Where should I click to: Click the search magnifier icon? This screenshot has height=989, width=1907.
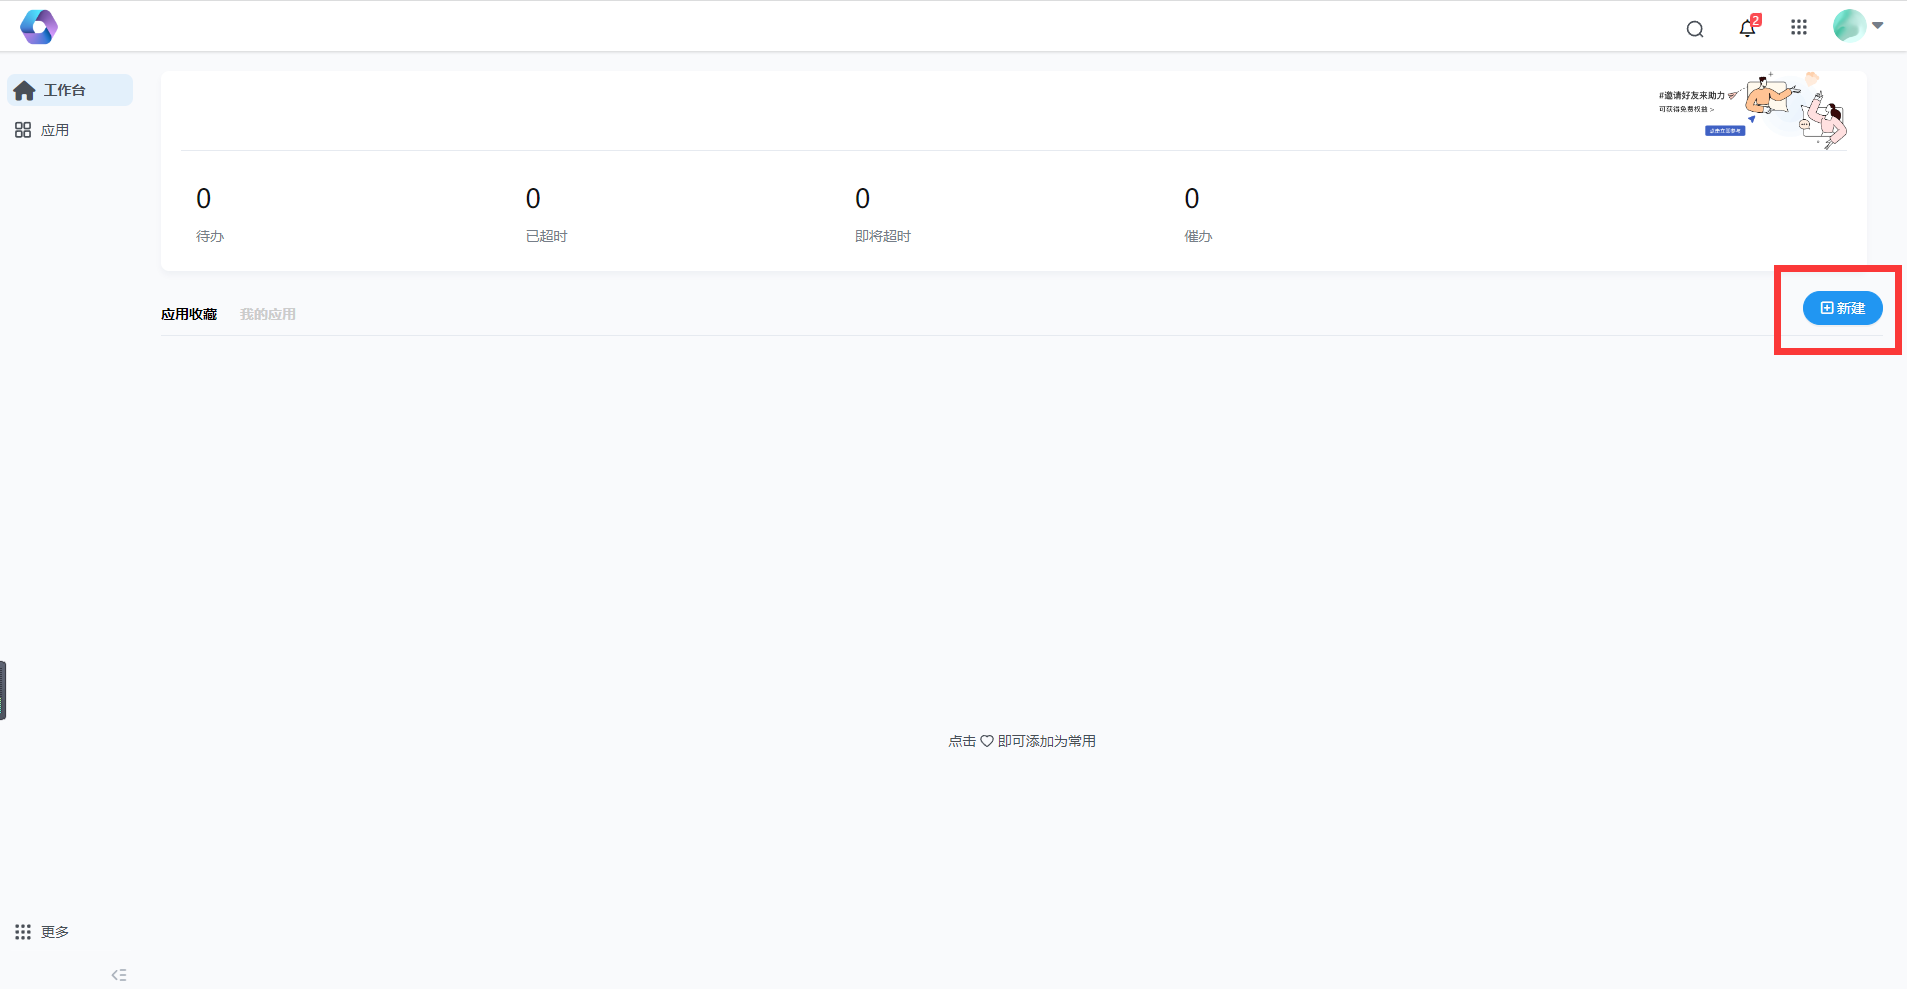(x=1694, y=29)
